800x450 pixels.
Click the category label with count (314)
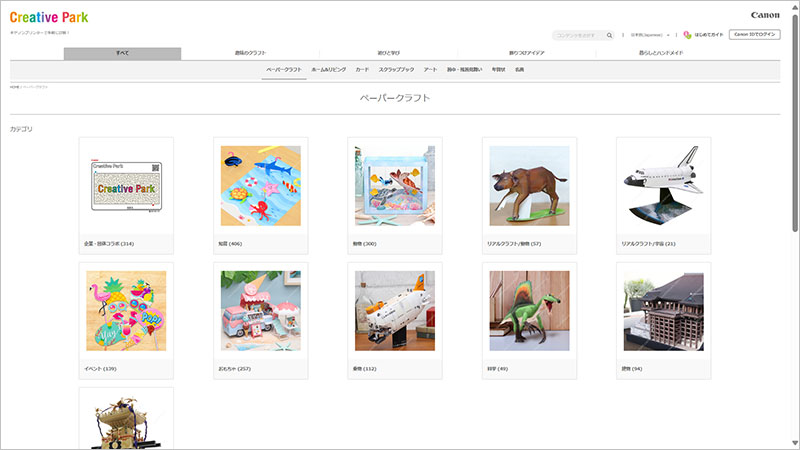[x=109, y=244]
